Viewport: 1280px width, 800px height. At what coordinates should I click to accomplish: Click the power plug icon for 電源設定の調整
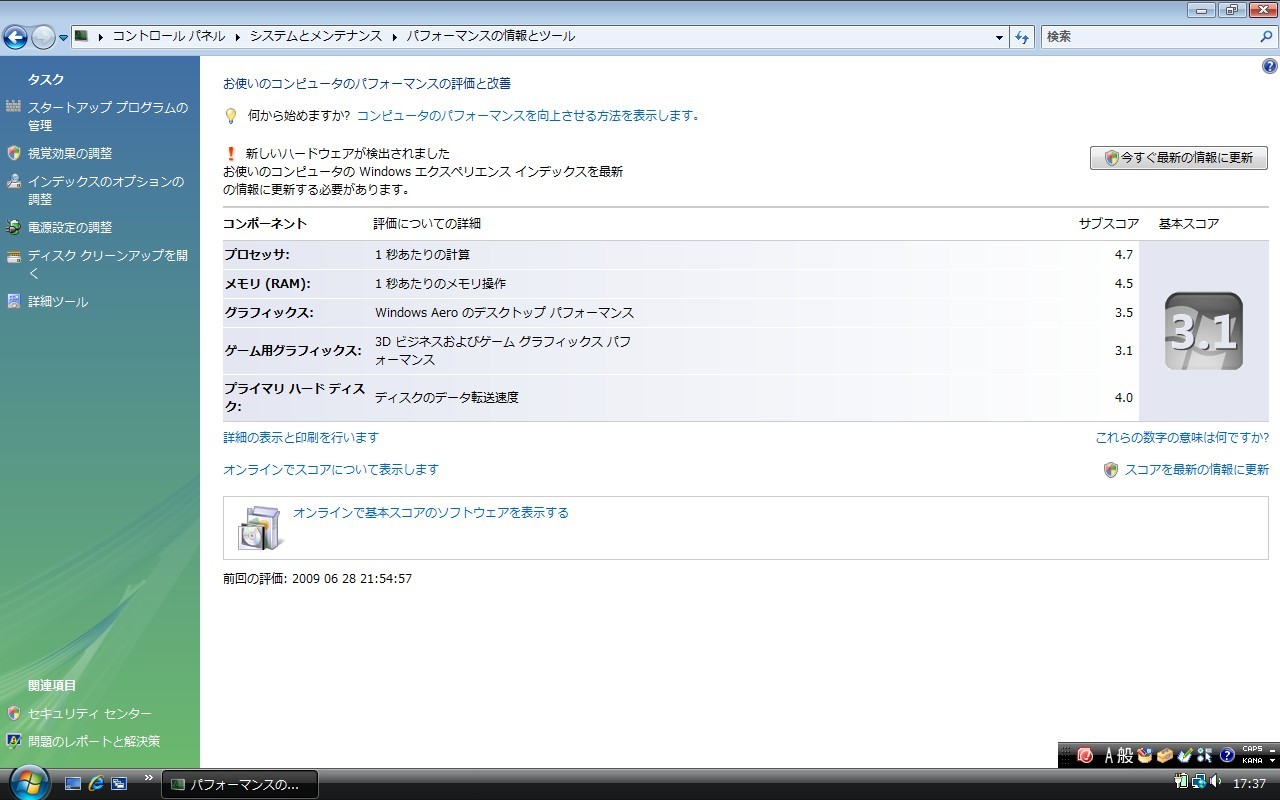[13, 227]
